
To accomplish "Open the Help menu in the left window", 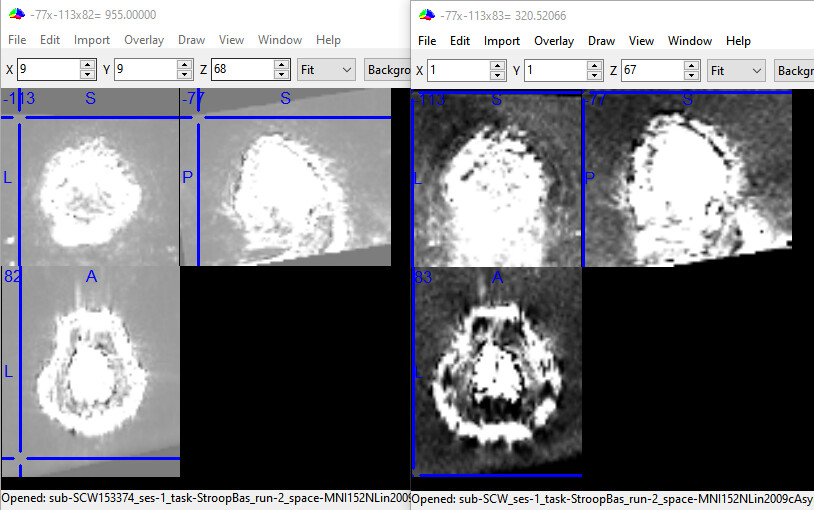I will [x=328, y=40].
